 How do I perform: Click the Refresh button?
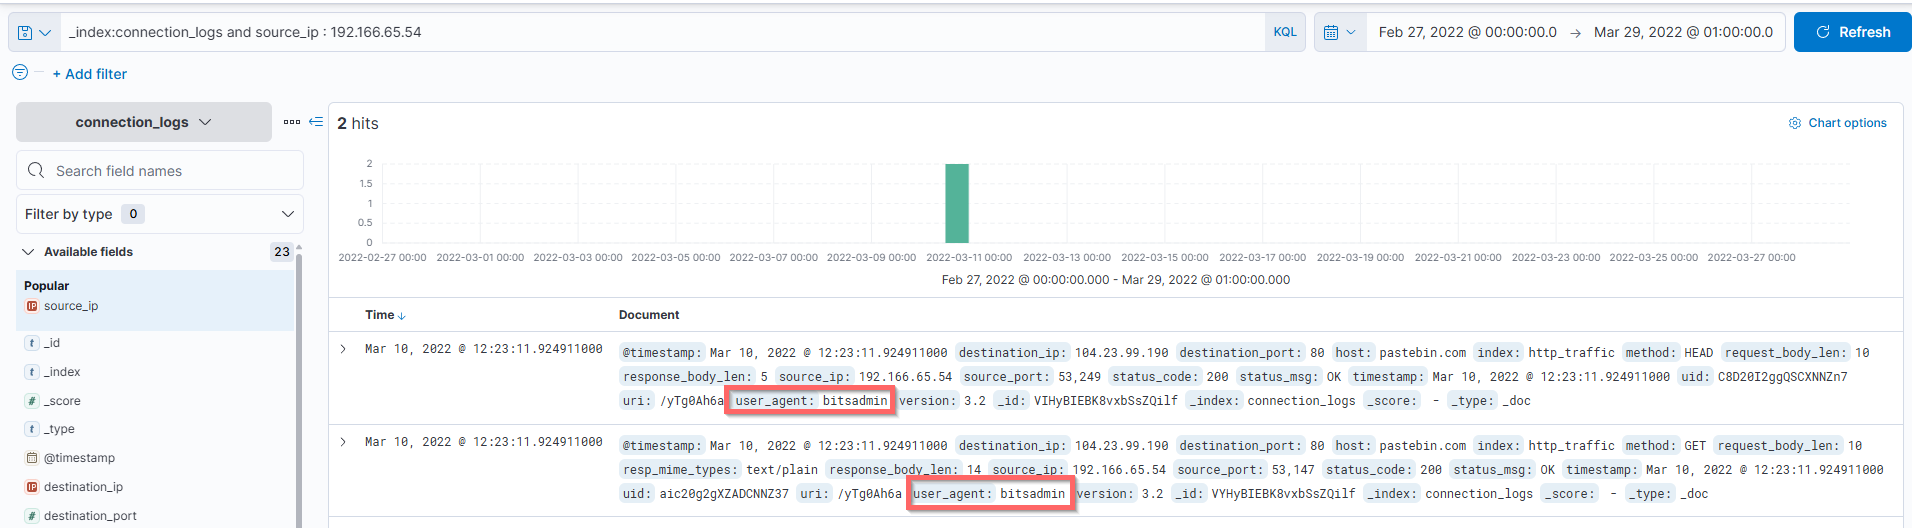[1853, 32]
